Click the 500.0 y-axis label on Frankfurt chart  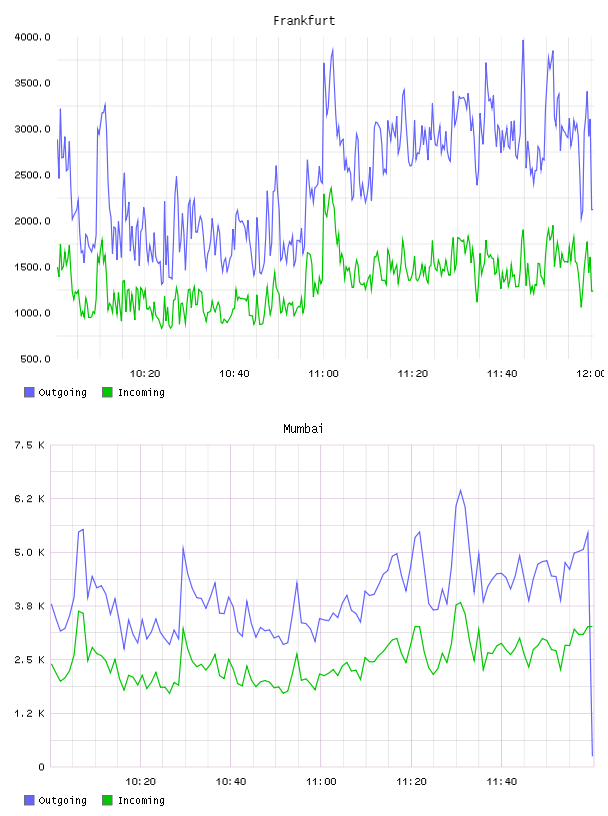click(x=35, y=359)
